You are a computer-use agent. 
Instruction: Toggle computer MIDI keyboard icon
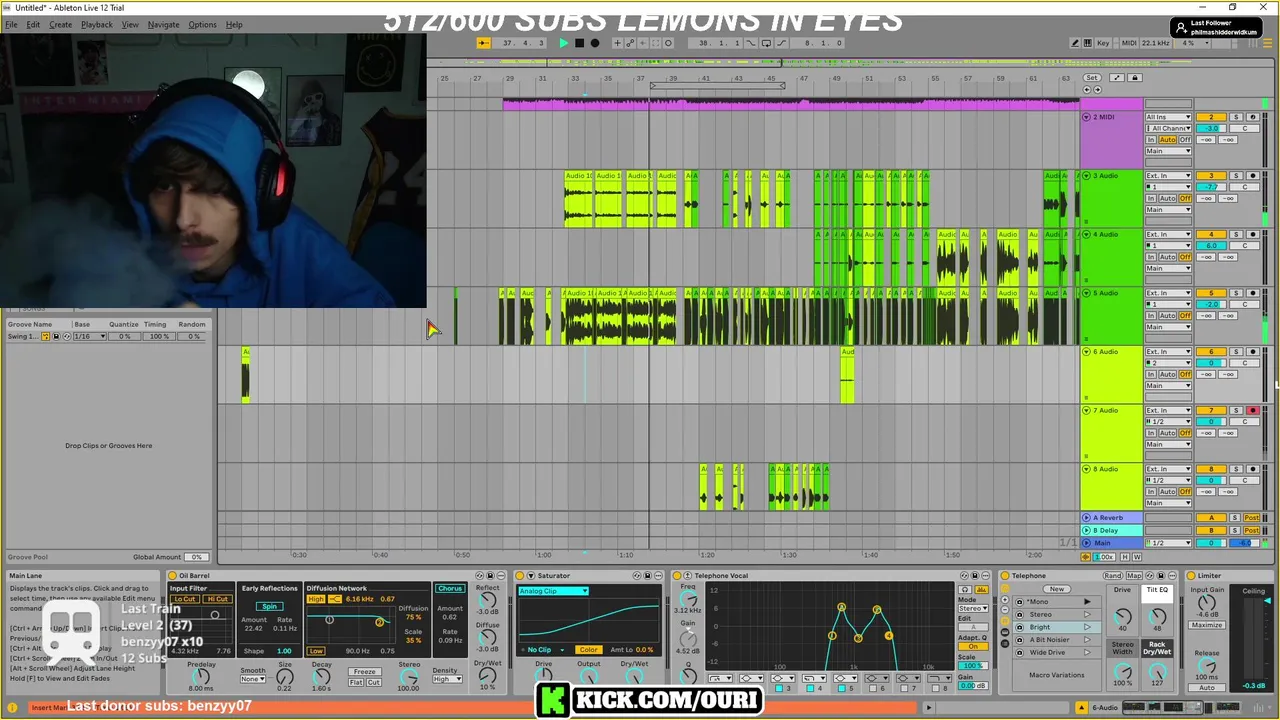coord(1088,43)
